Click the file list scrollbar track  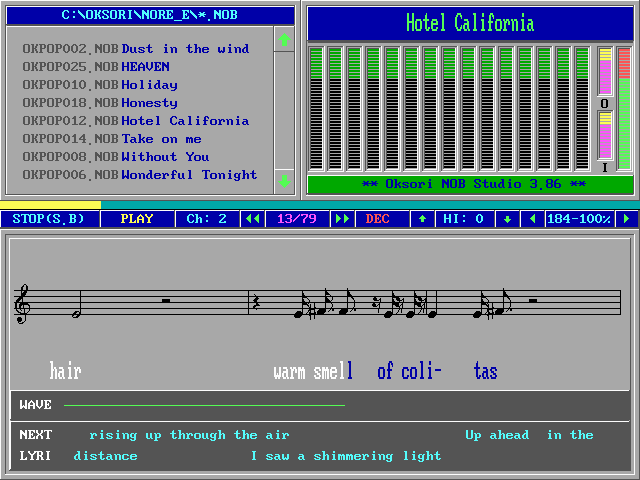284,111
